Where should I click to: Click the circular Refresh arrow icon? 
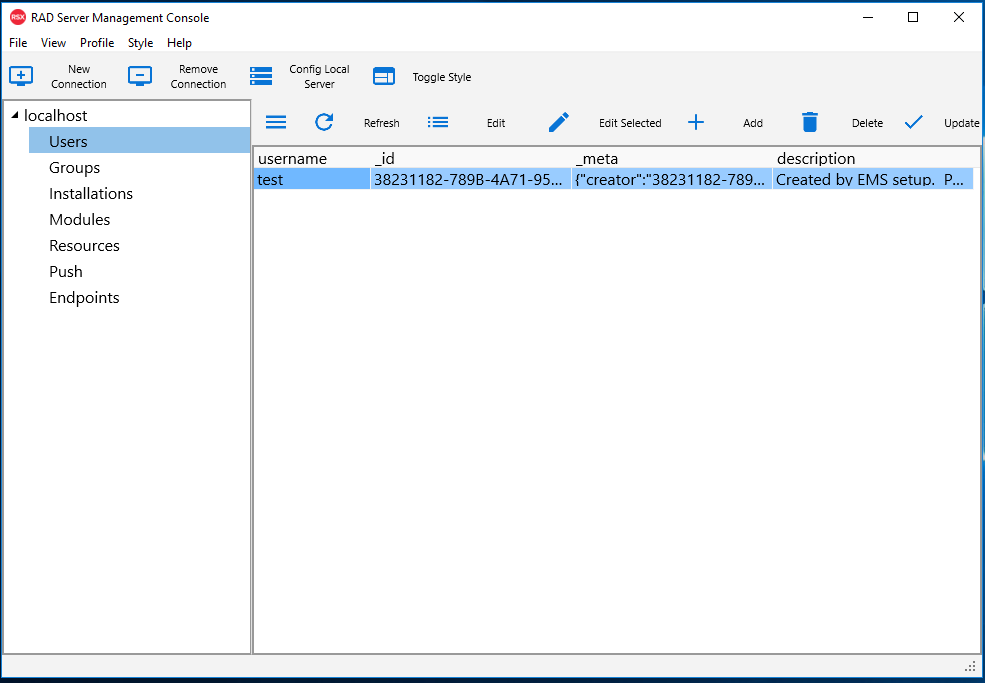[324, 122]
